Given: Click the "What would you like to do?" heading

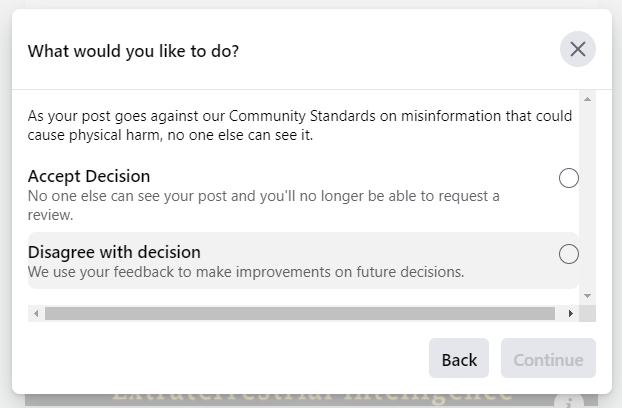Looking at the screenshot, I should point(133,50).
